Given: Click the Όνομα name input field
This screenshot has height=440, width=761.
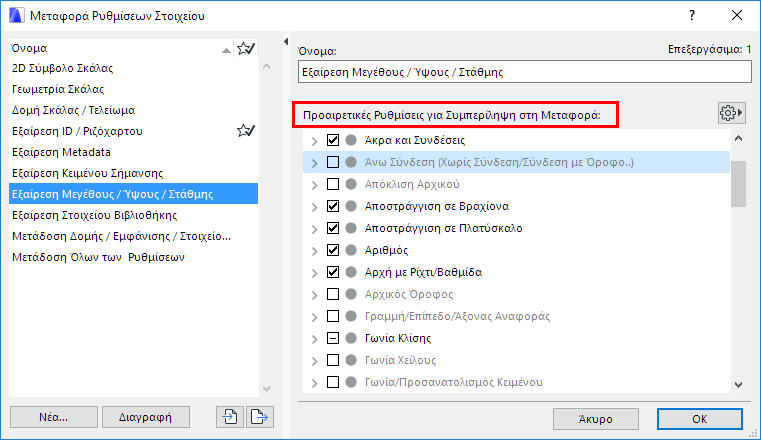Looking at the screenshot, I should 523,72.
